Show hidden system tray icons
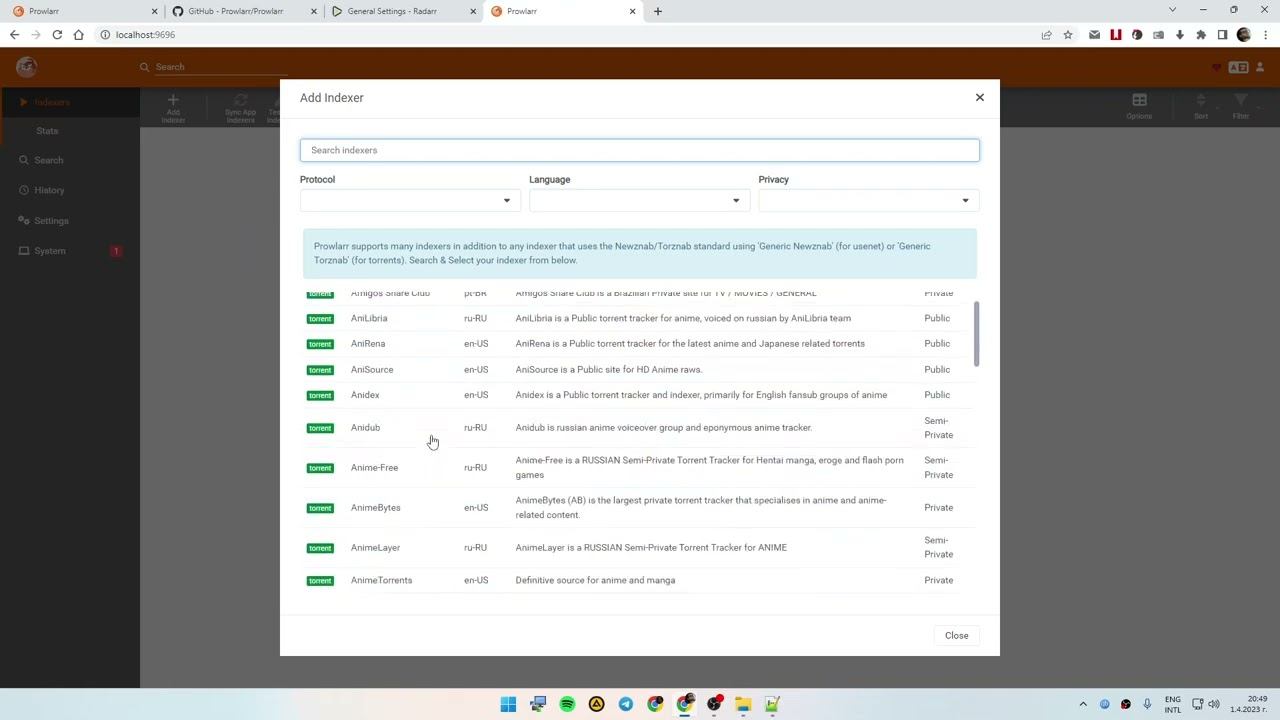This screenshot has height=720, width=1280. [1083, 704]
